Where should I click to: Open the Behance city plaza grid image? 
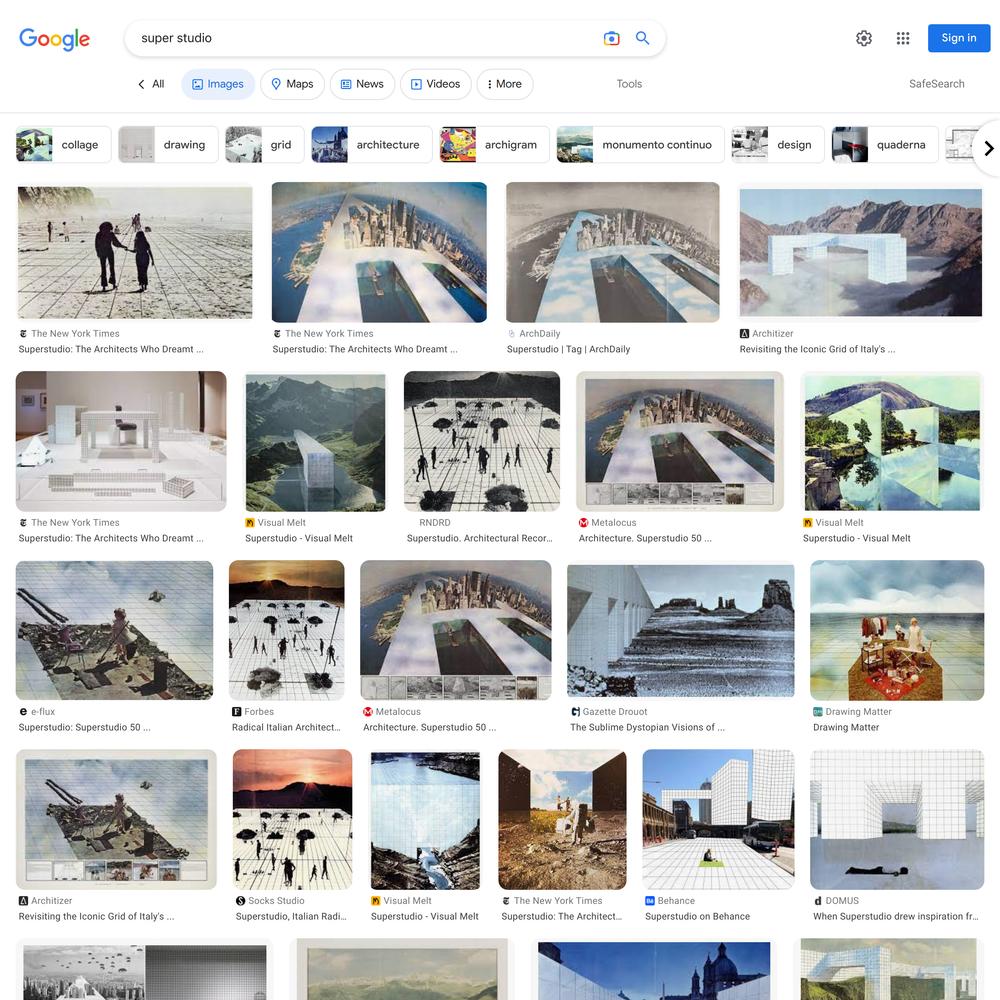pos(718,819)
